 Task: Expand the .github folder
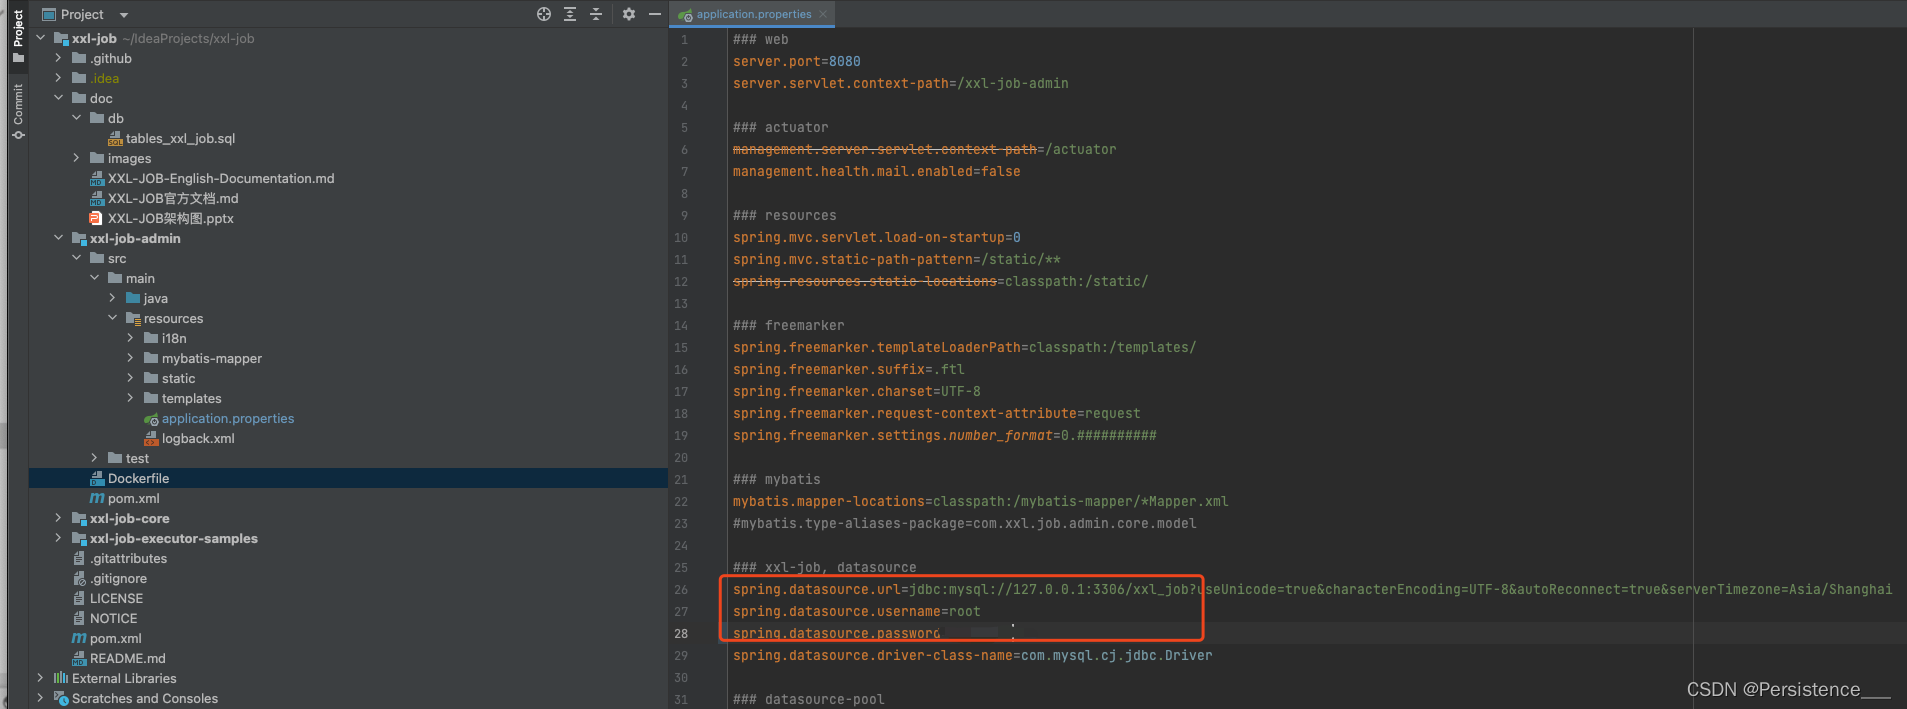coord(59,58)
